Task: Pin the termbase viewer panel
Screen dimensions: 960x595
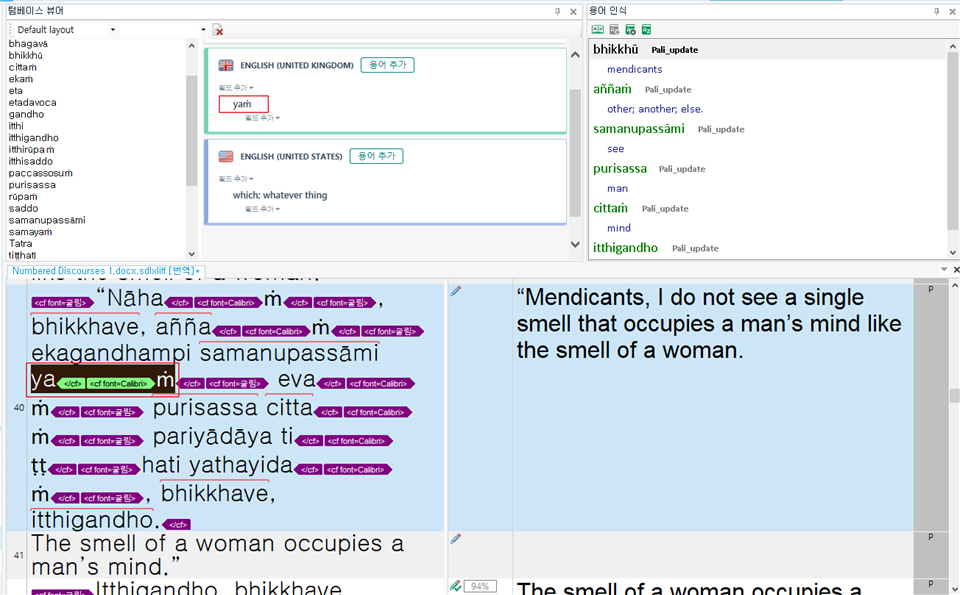Action: [x=557, y=11]
